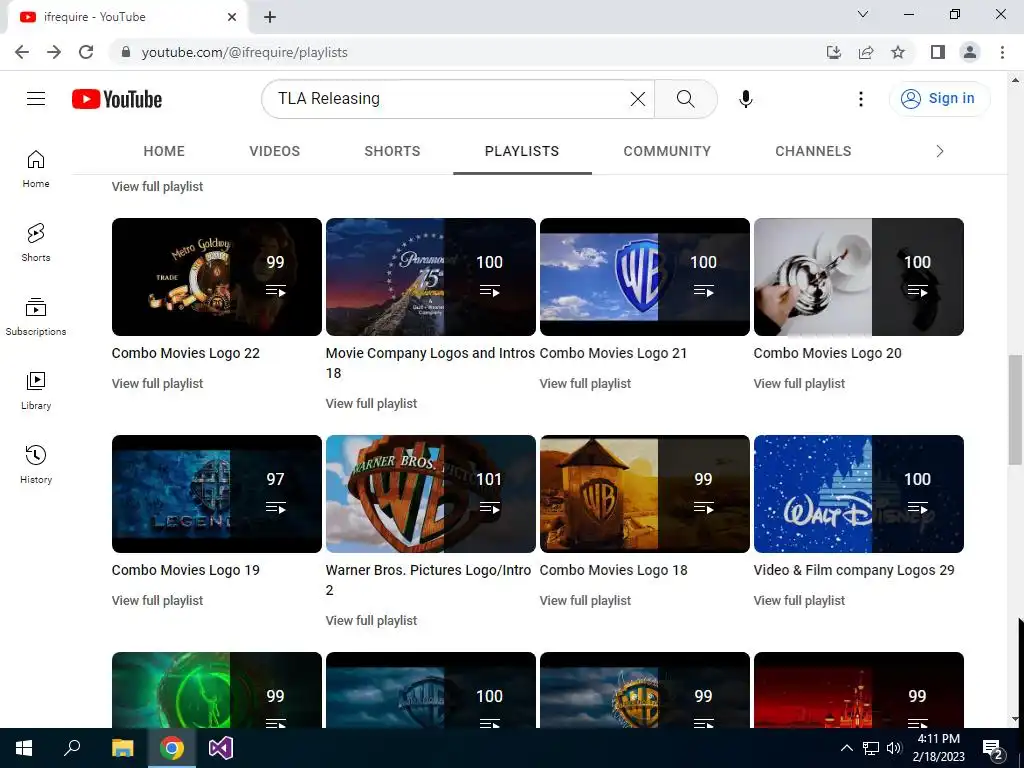Viewport: 1024px width, 768px height.
Task: Click the install app icon in address bar
Action: click(x=834, y=52)
